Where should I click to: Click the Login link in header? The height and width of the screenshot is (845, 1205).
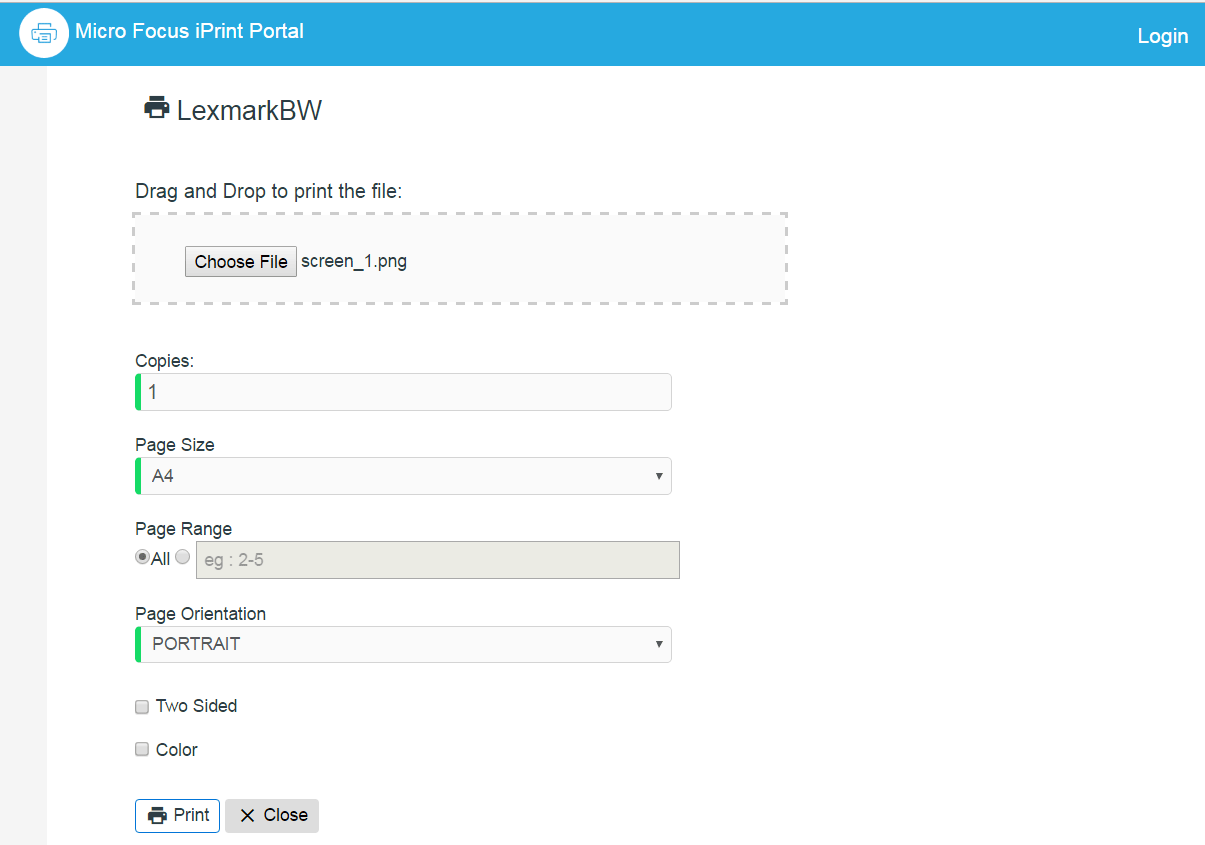[x=1162, y=36]
